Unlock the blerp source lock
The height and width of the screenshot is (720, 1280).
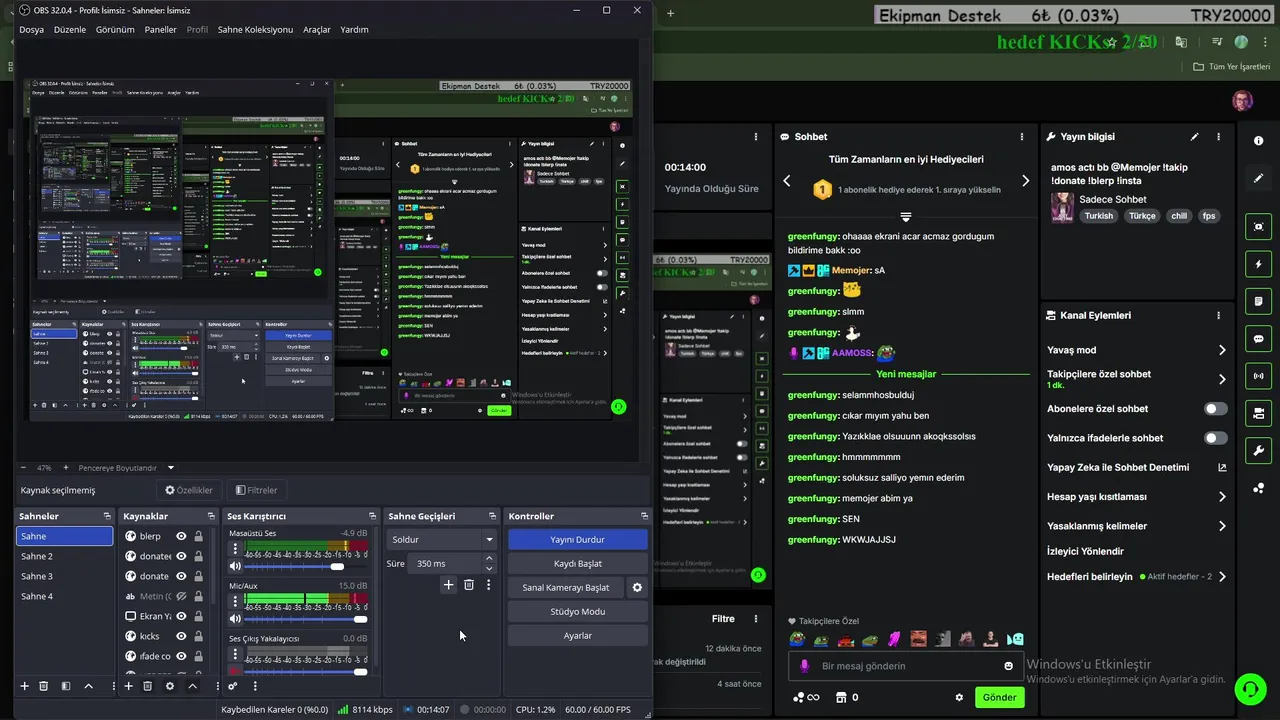pos(198,536)
